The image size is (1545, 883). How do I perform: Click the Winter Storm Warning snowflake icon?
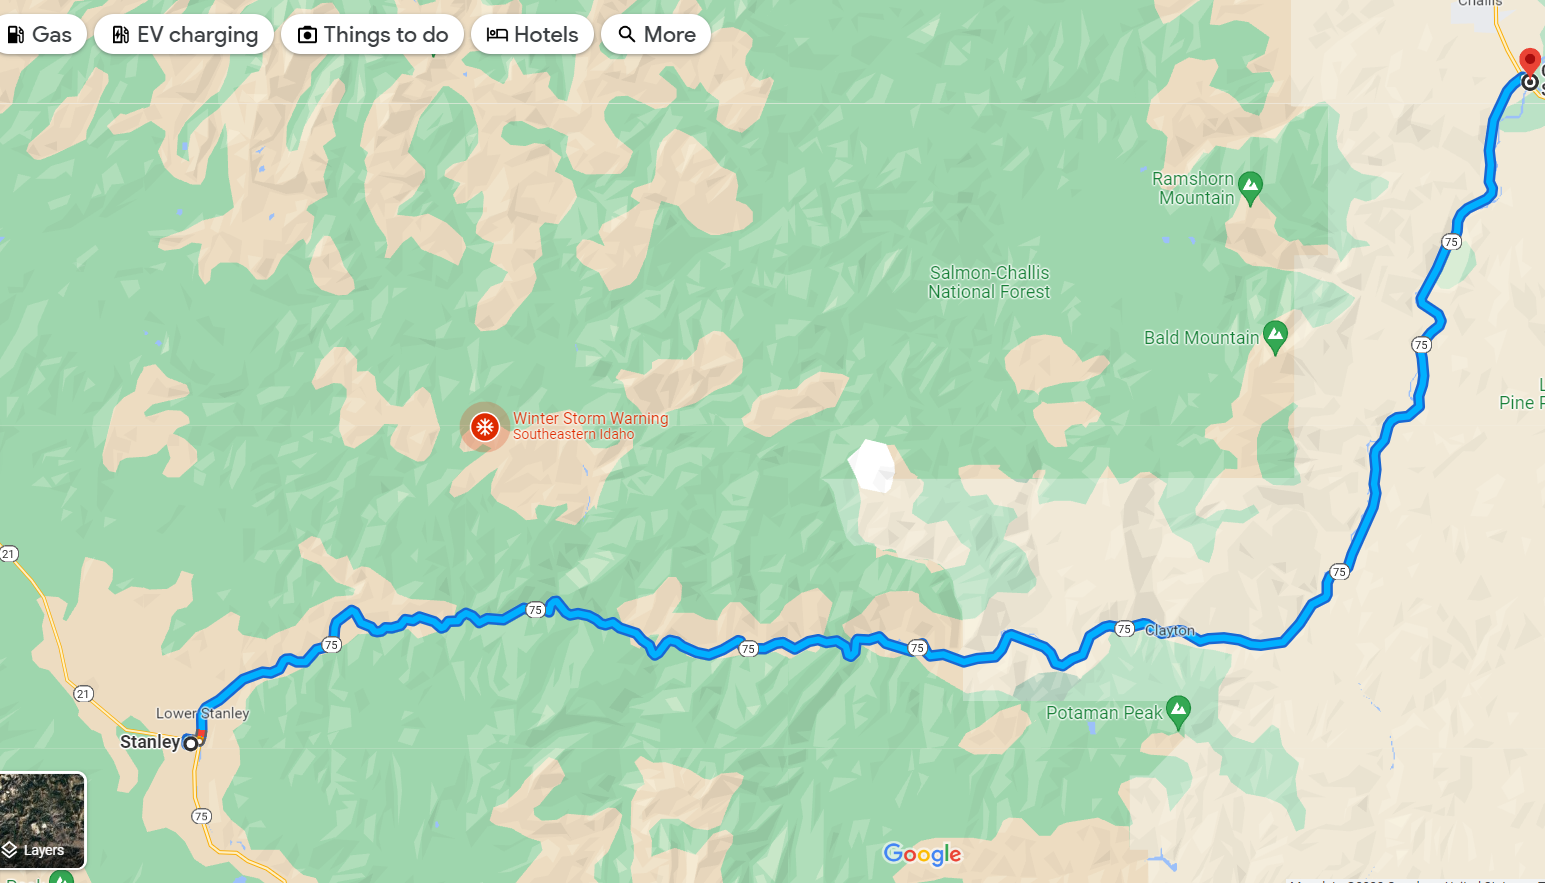click(x=485, y=427)
